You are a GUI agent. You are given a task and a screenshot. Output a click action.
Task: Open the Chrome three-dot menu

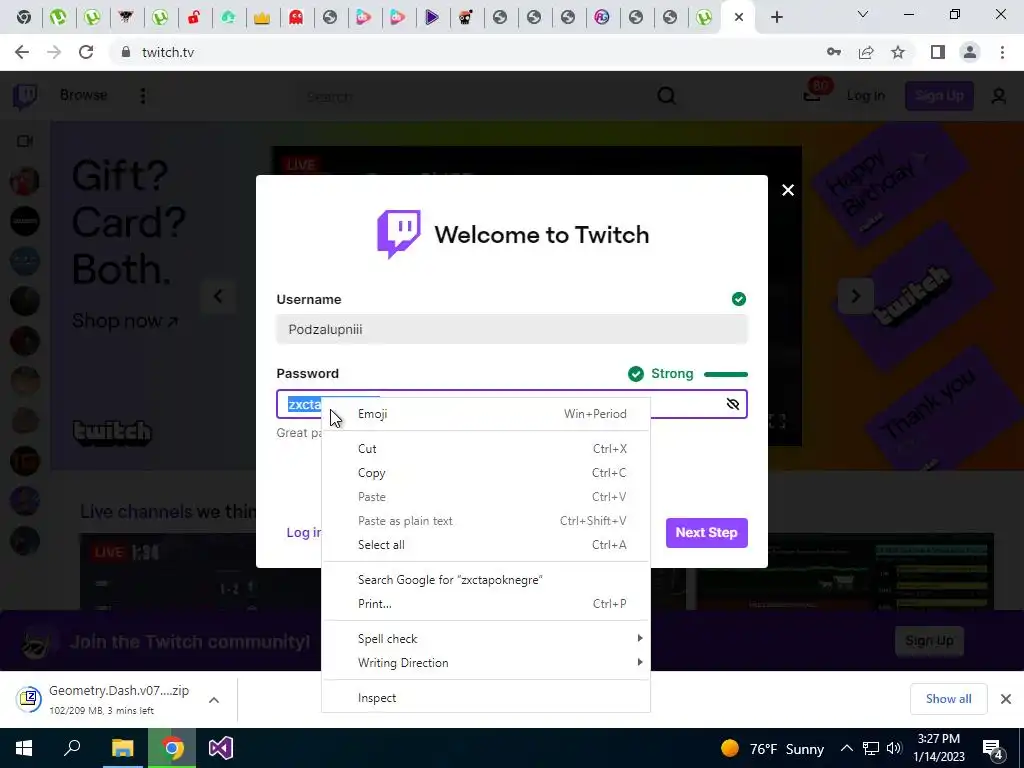click(1002, 52)
